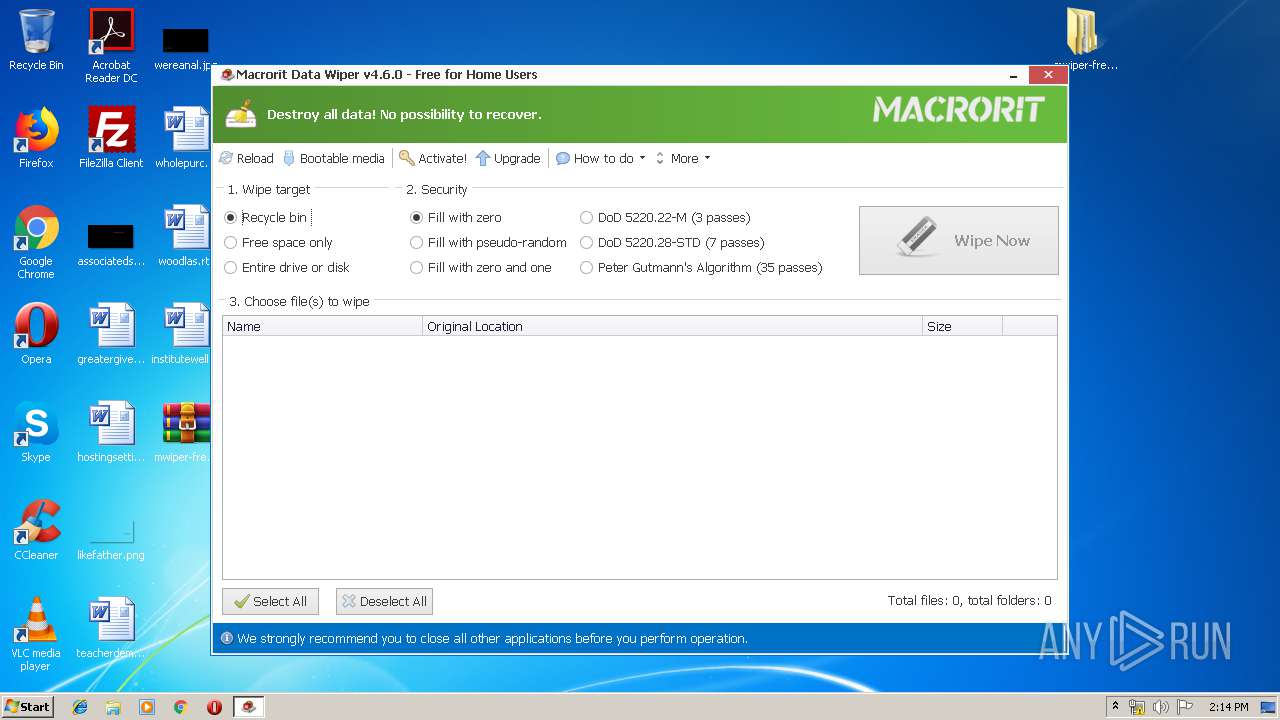Select associateds desktop file icon
This screenshot has width=1280, height=720.
(111, 246)
